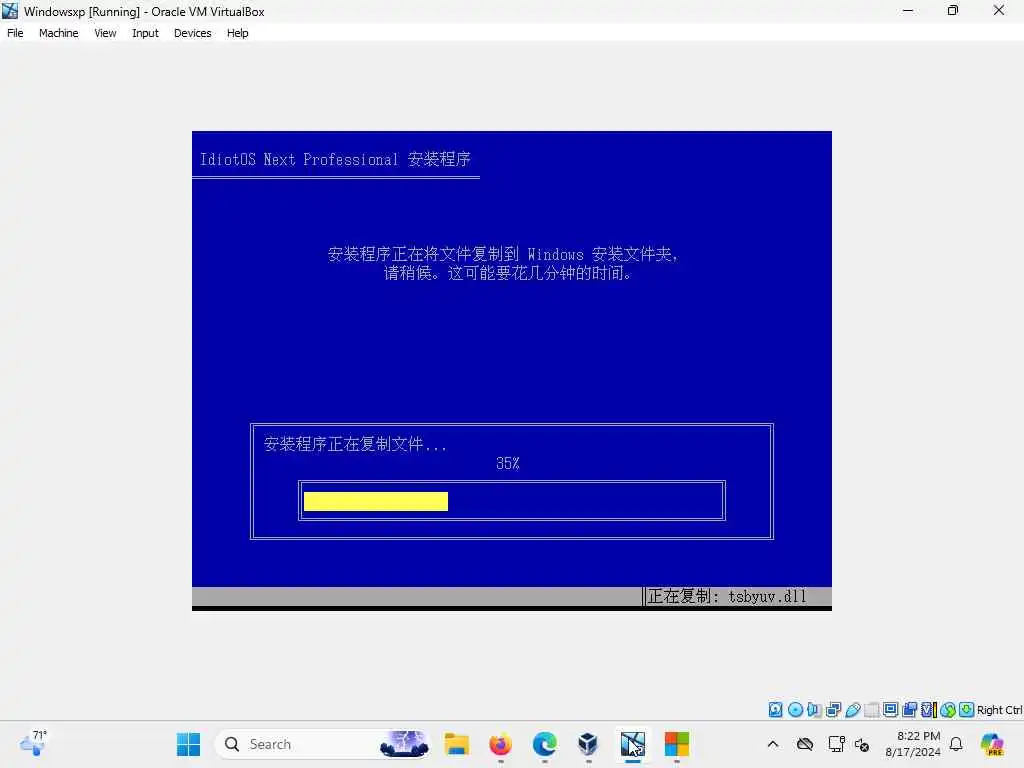Viewport: 1024px width, 768px height.
Task: Open the notifications bell
Action: pyautogui.click(x=956, y=744)
